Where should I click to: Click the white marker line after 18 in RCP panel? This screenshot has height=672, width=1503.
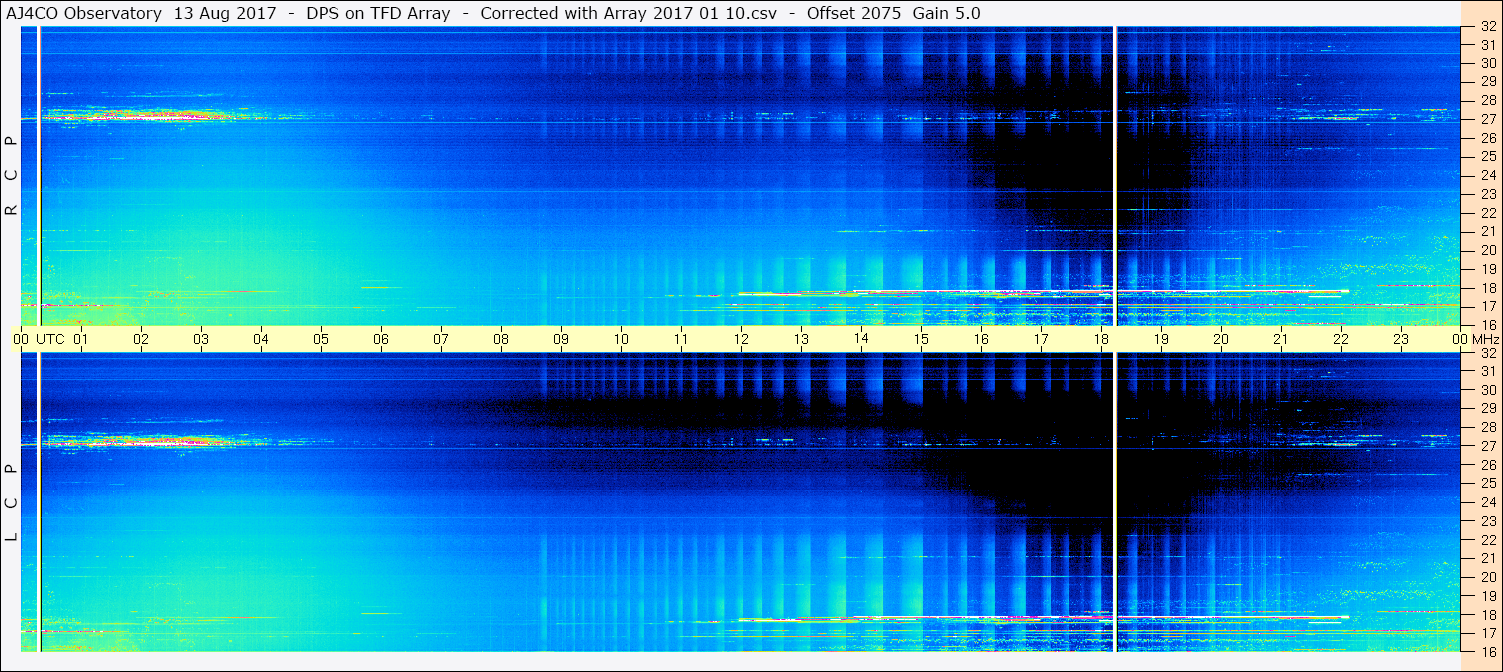(1114, 176)
